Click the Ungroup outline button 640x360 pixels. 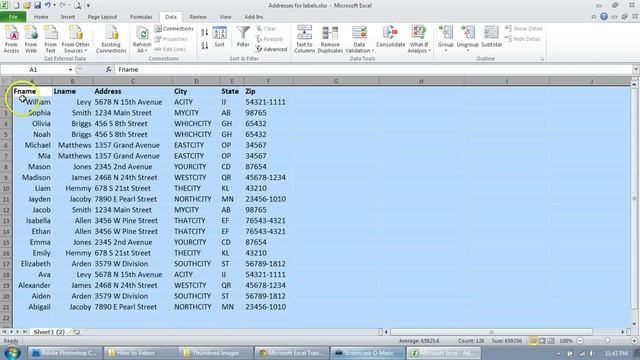[467, 39]
